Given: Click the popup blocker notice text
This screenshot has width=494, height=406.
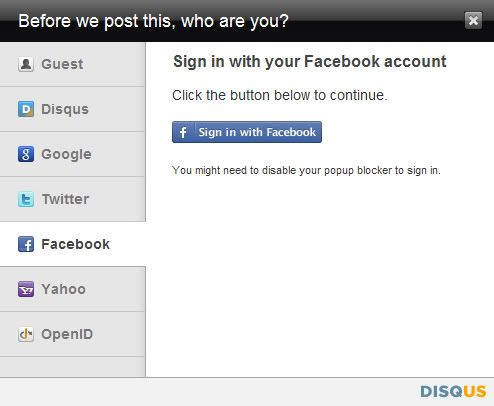Looking at the screenshot, I should pos(306,170).
